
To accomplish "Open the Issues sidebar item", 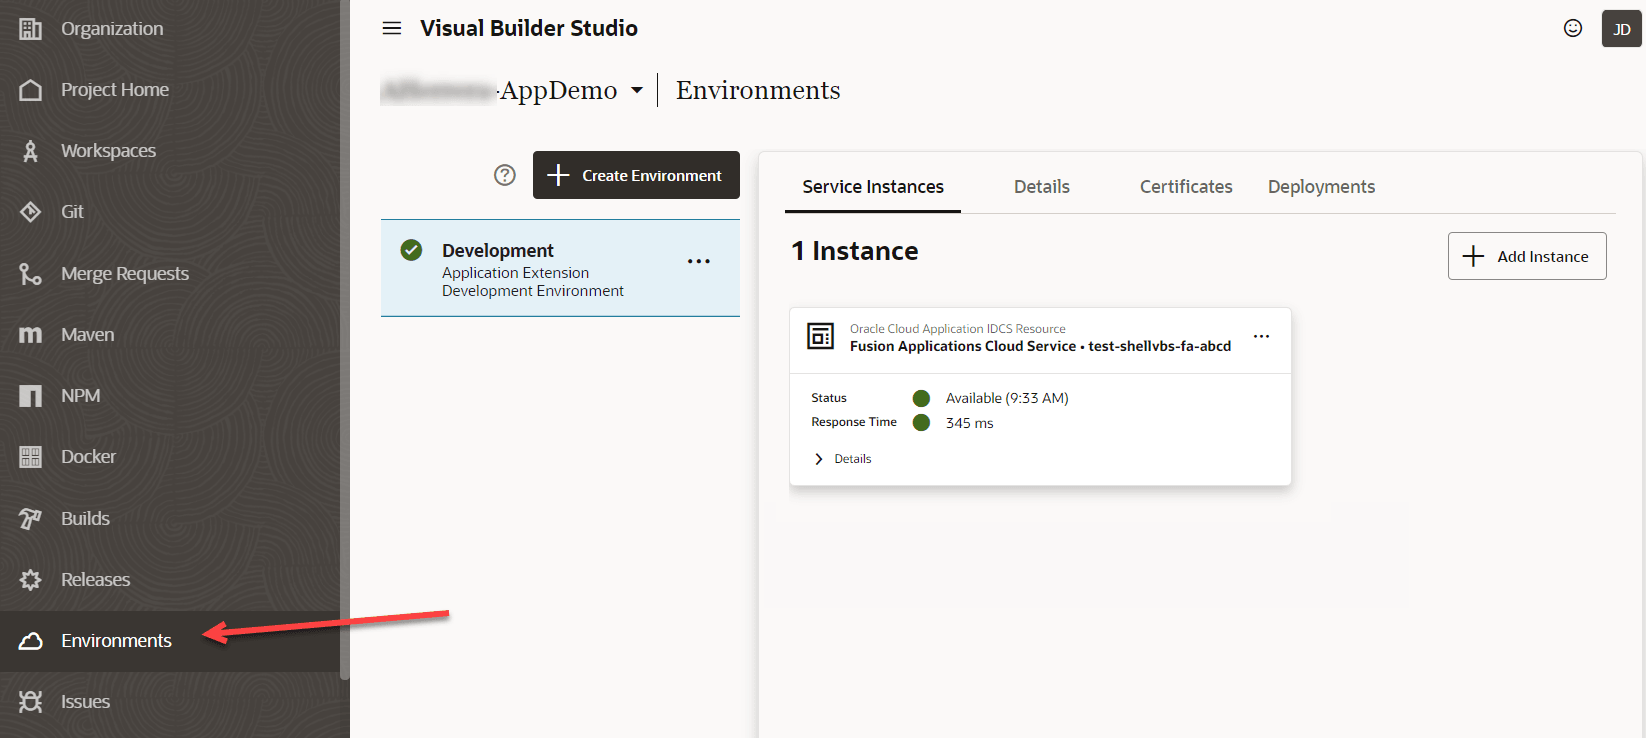I will (x=85, y=702).
